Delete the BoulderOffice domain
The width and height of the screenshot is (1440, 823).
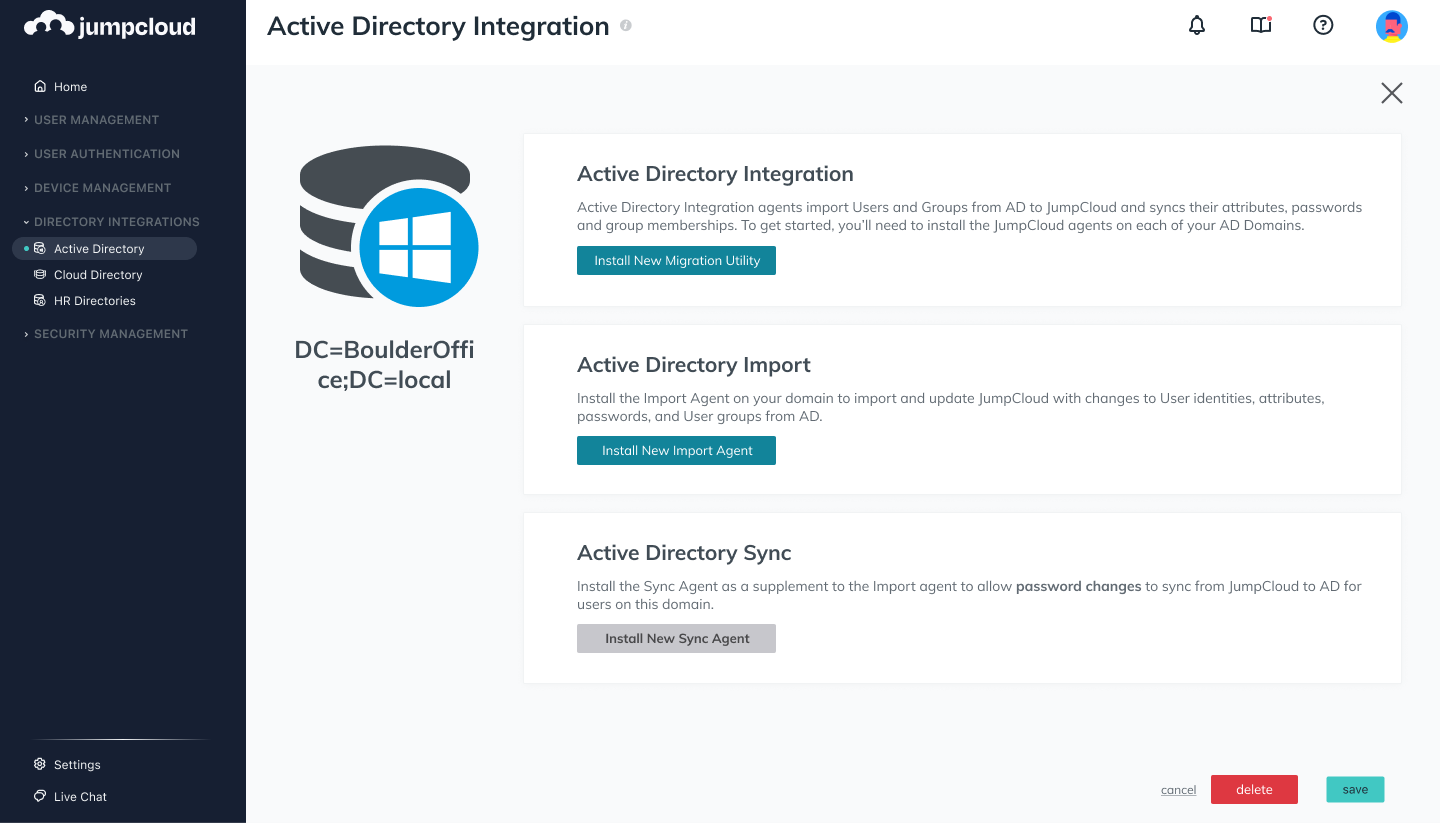1254,789
